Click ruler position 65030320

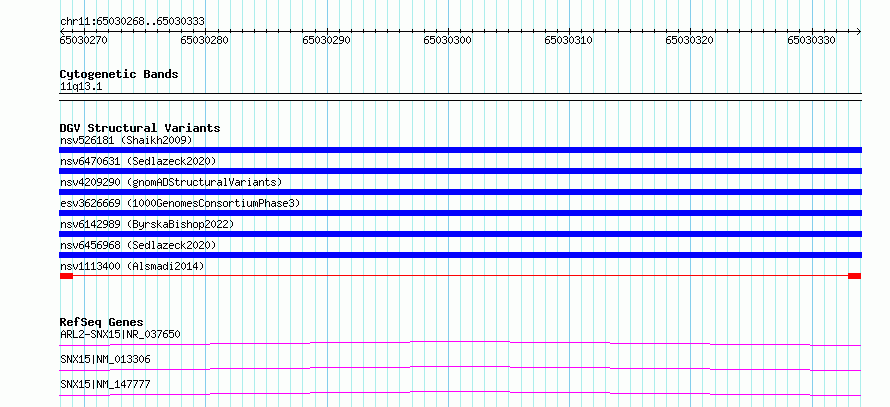point(690,40)
